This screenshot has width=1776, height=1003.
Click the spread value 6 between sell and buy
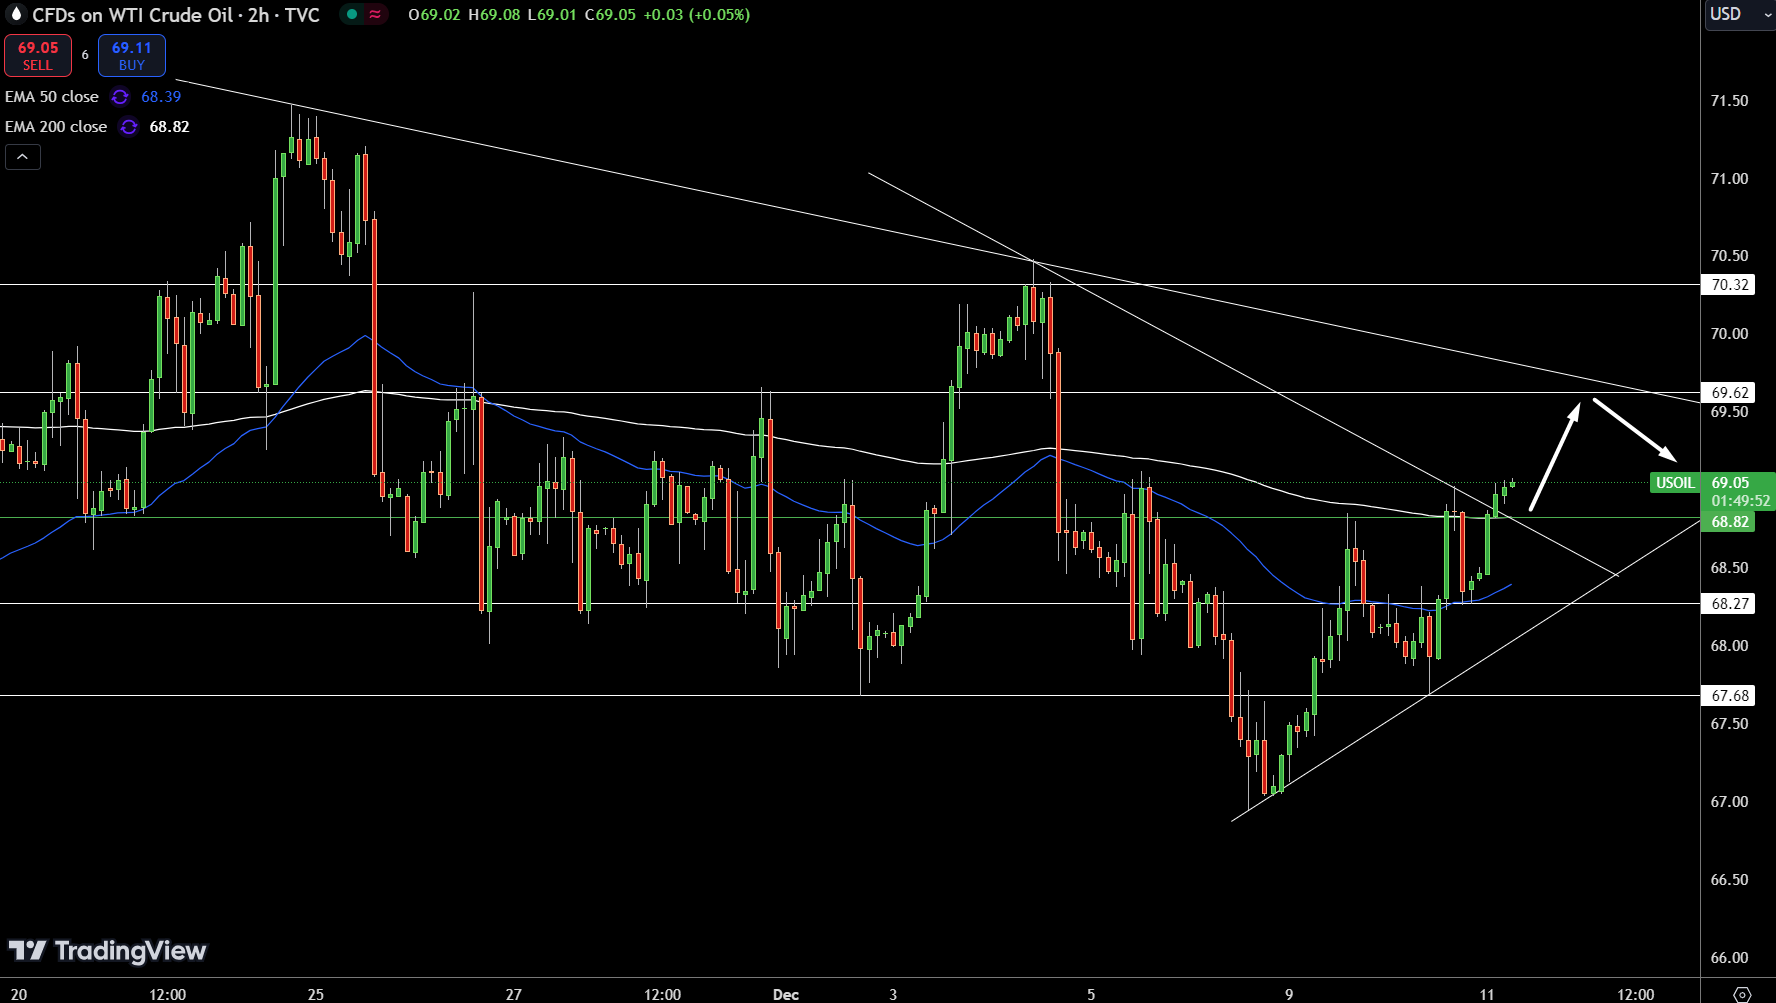(x=85, y=55)
